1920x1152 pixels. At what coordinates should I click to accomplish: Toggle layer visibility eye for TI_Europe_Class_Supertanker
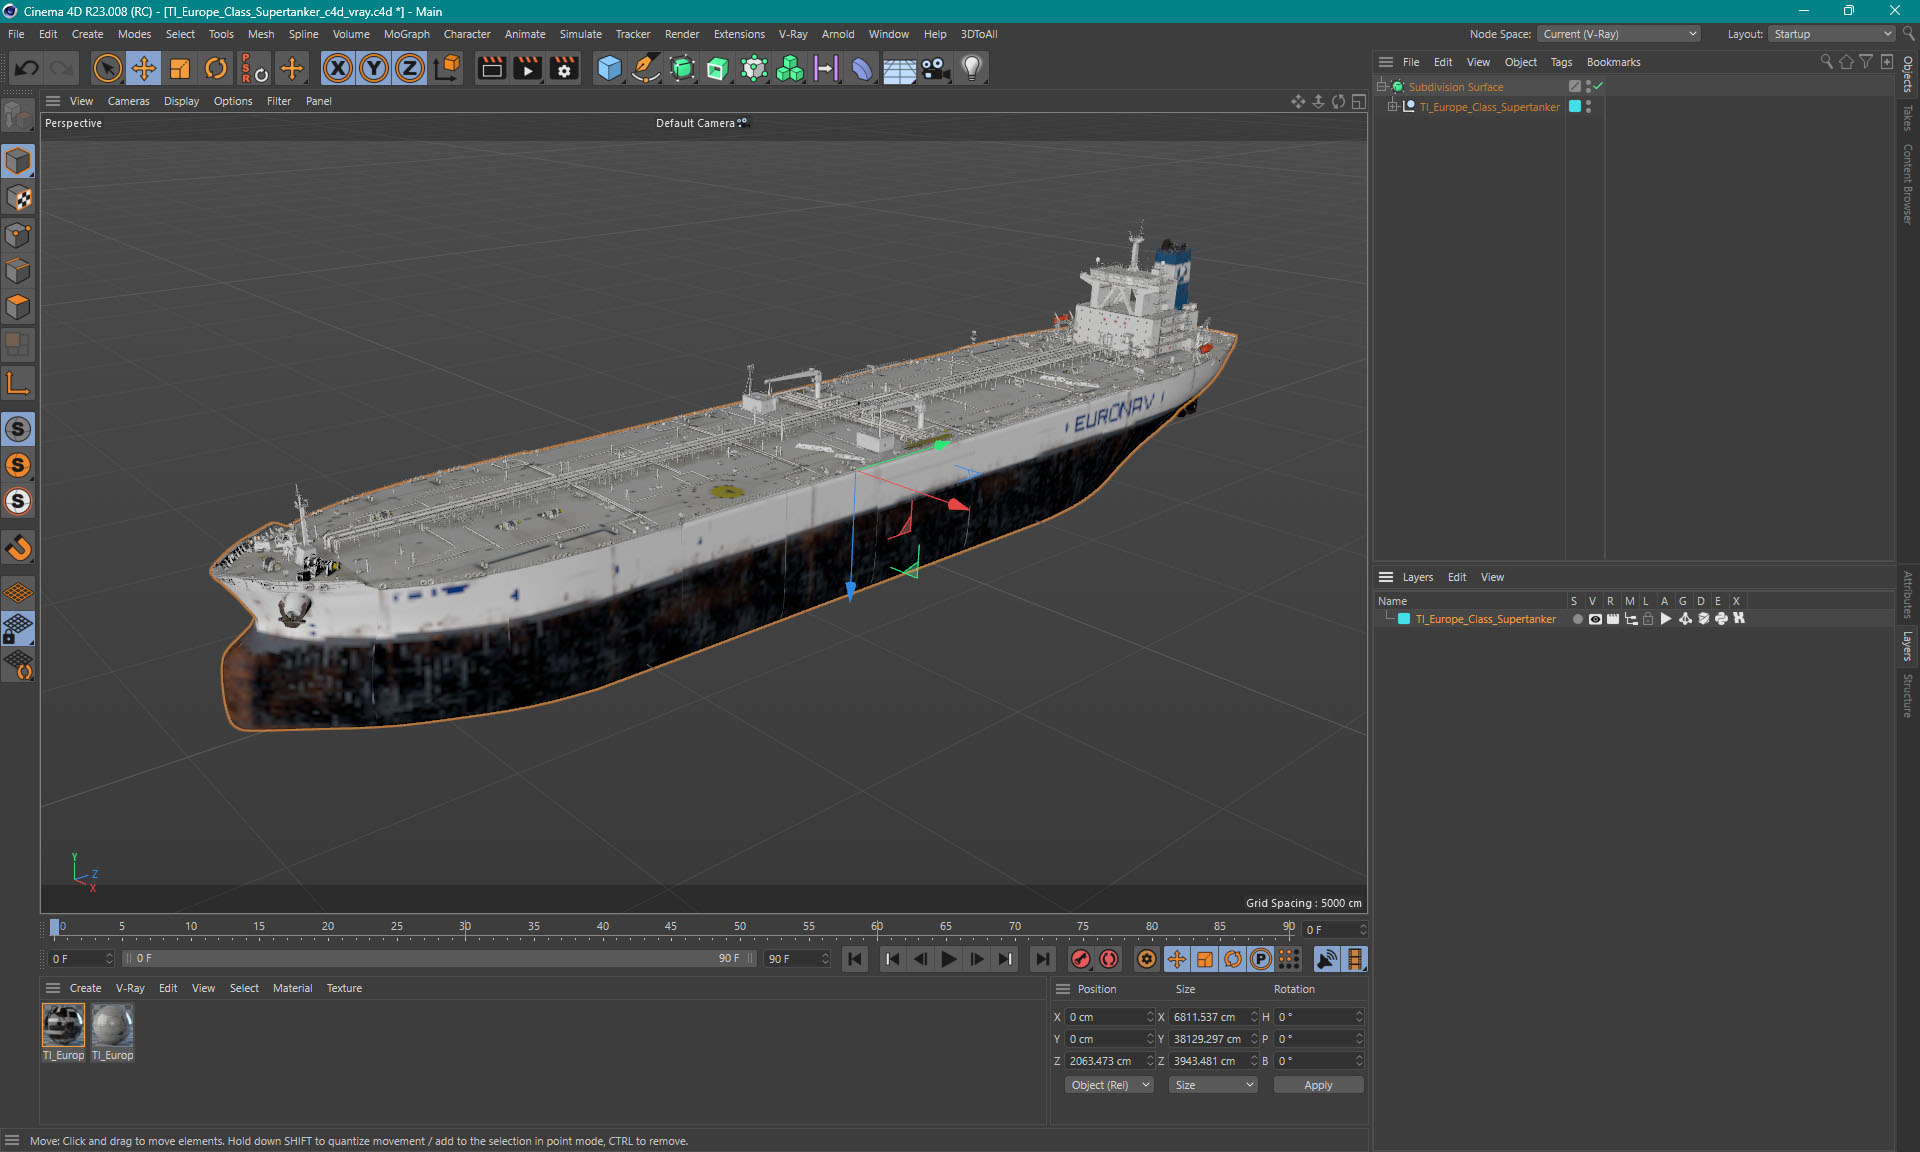(x=1595, y=619)
